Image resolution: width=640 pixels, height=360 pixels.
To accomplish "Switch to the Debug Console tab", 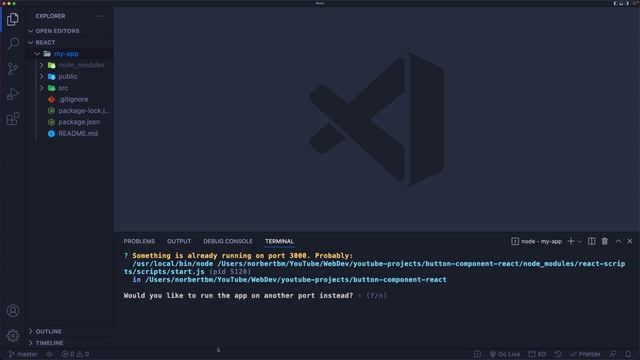I will click(228, 241).
